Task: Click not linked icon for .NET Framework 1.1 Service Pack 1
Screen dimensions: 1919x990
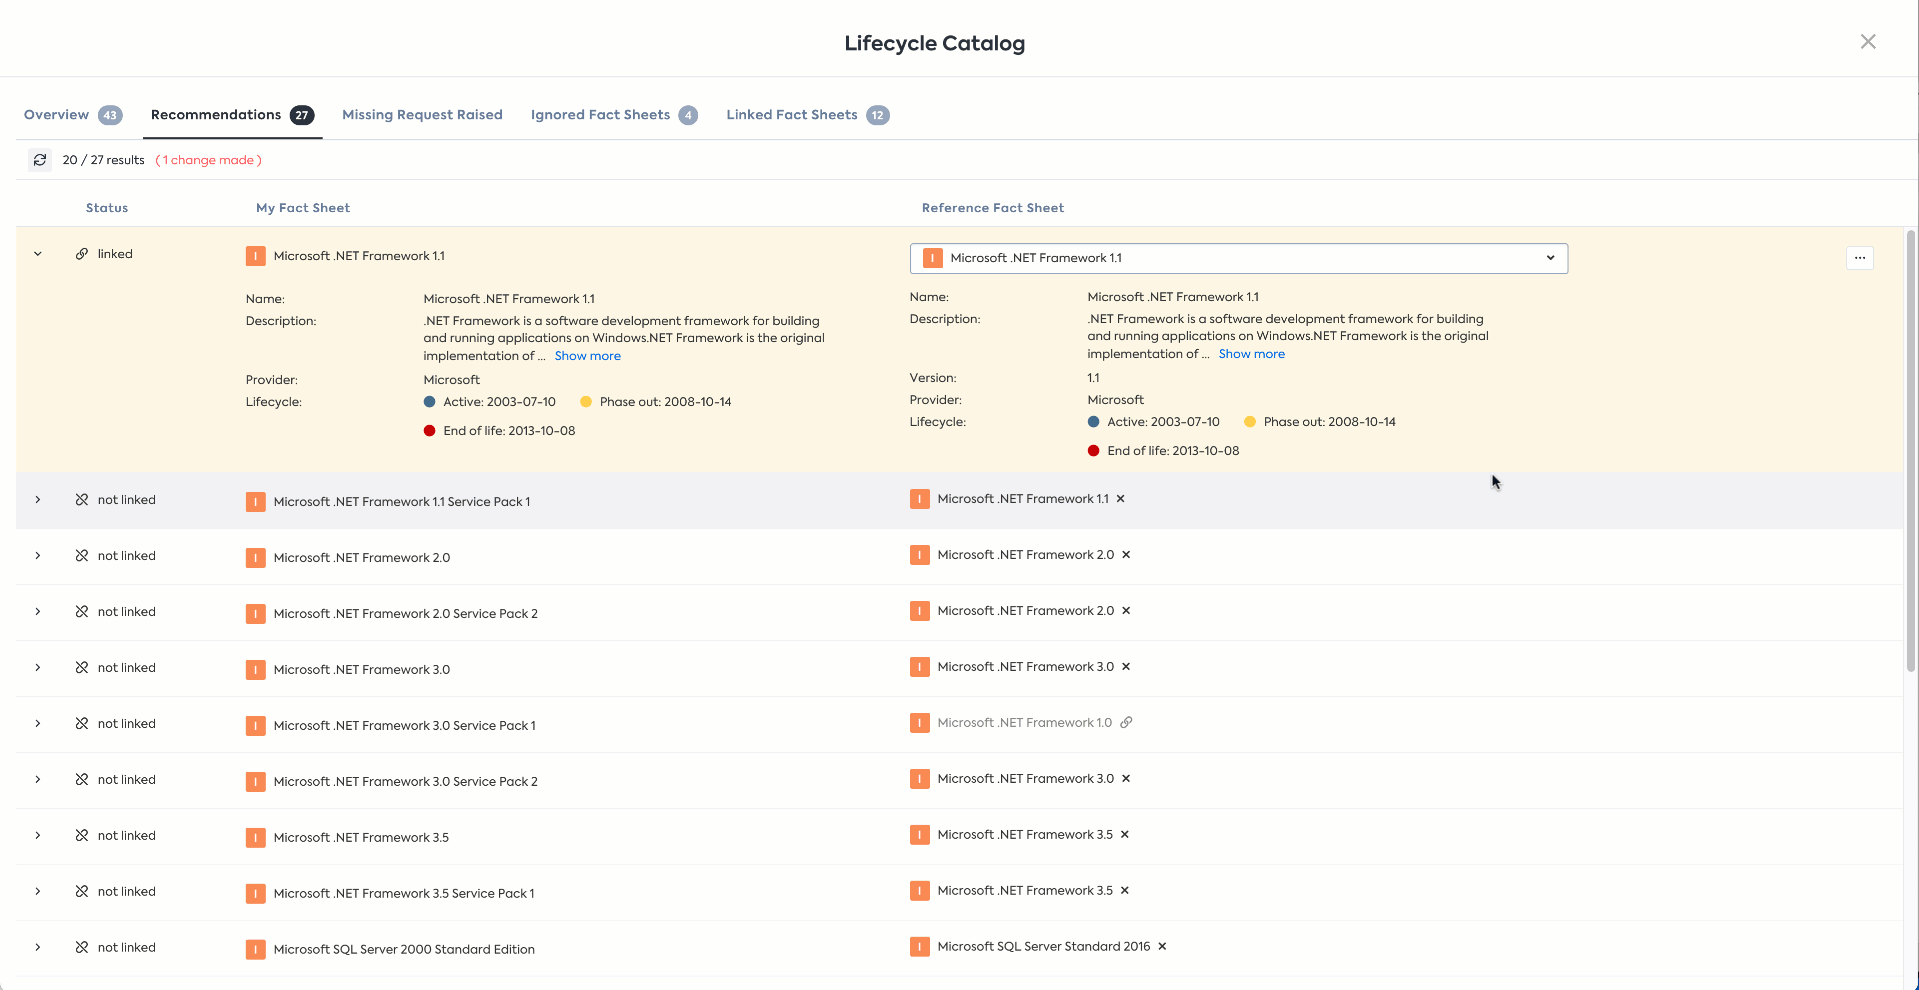Action: tap(82, 500)
